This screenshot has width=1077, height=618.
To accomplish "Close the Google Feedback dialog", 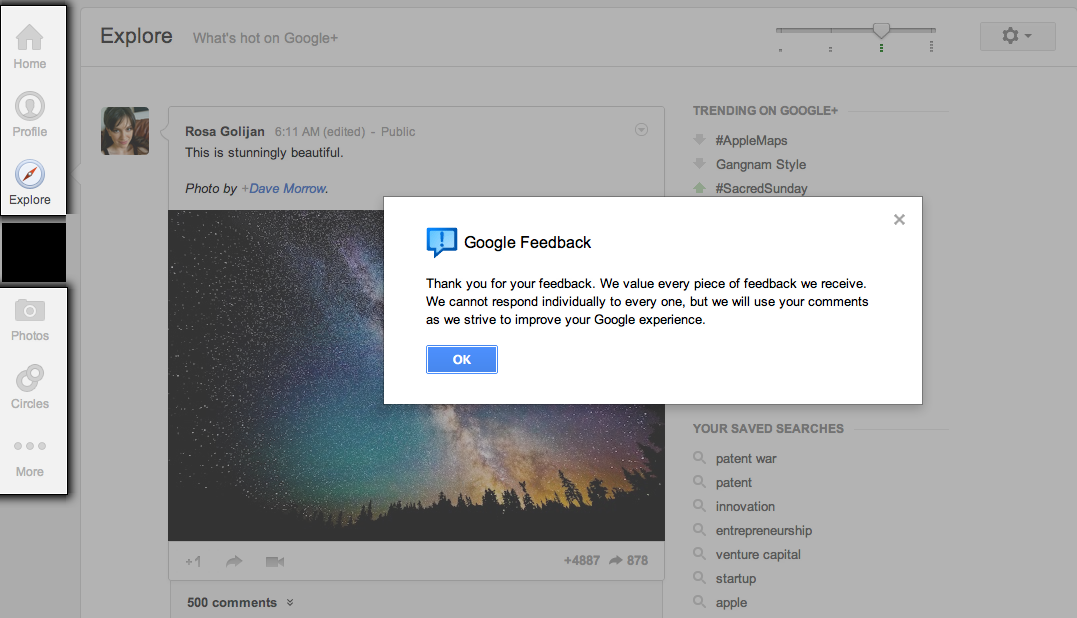I will (x=899, y=220).
